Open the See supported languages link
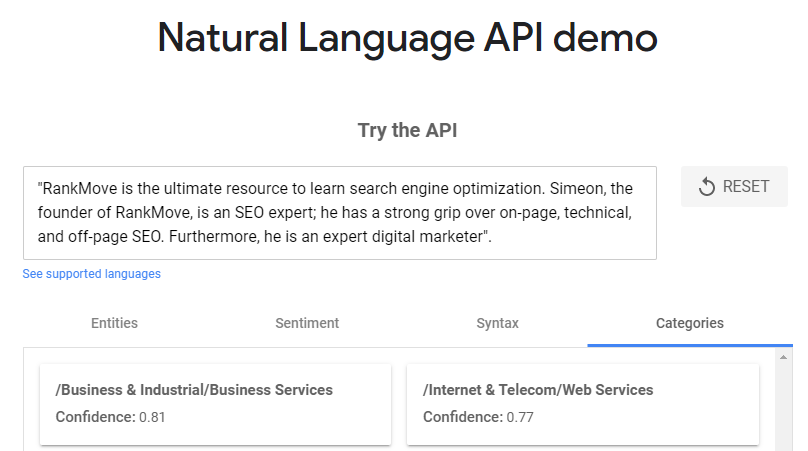The width and height of the screenshot is (808, 451). pyautogui.click(x=92, y=274)
